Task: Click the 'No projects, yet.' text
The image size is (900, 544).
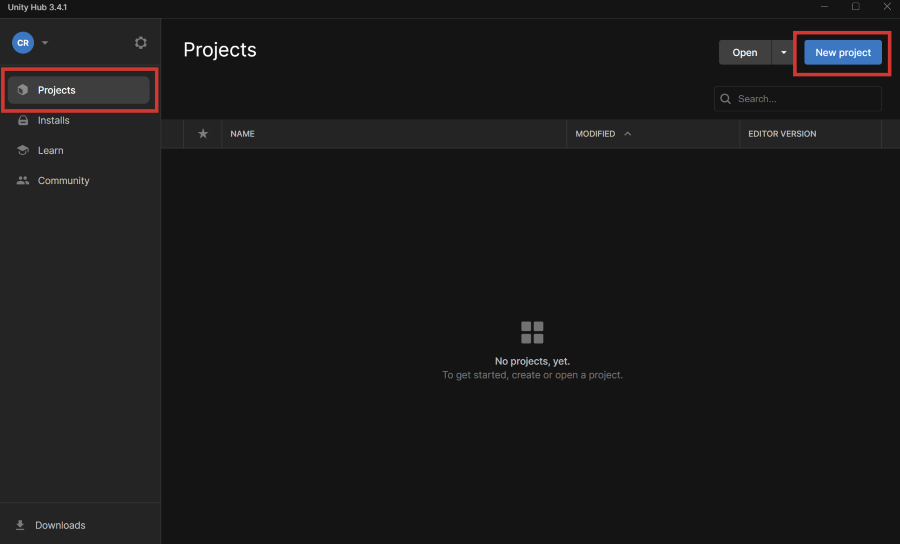Action: 532,361
